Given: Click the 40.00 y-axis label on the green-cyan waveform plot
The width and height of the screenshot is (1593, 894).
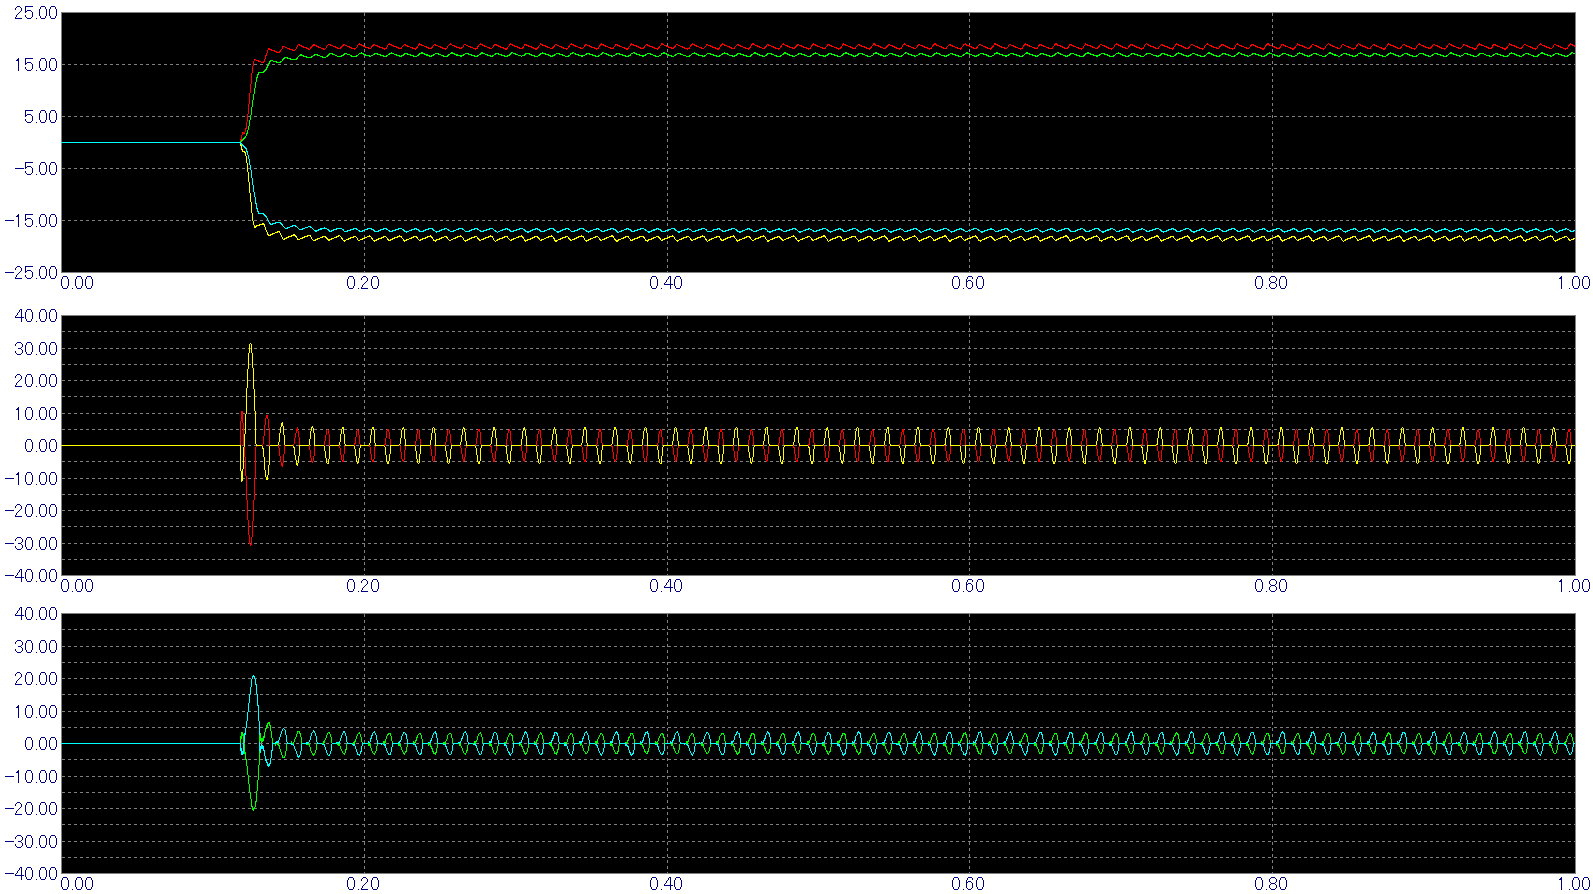Looking at the screenshot, I should pos(37,614).
